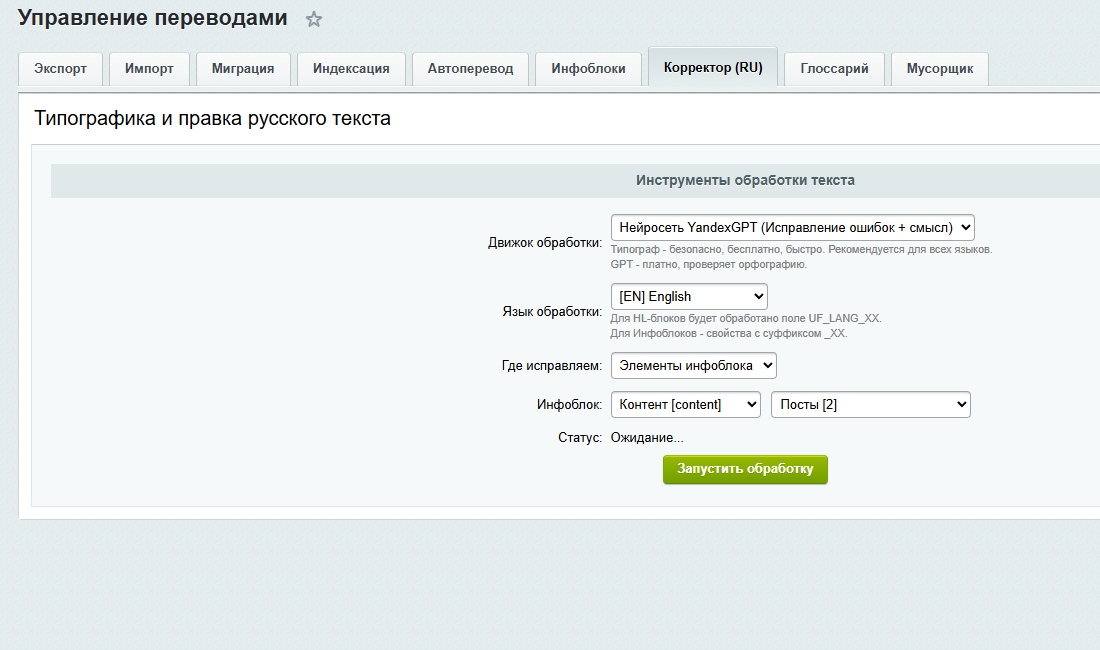Expand the Посты [2] infoblock dropdown
This screenshot has width=1100, height=650.
click(870, 404)
